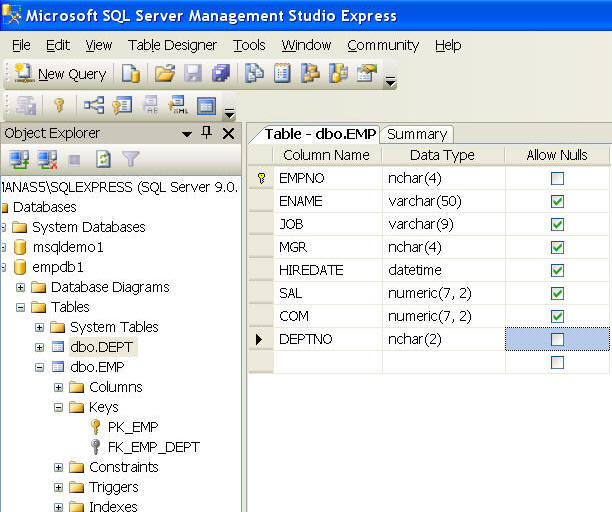Viewport: 612px width, 512px height.
Task: Open the Community menu
Action: [x=383, y=45]
